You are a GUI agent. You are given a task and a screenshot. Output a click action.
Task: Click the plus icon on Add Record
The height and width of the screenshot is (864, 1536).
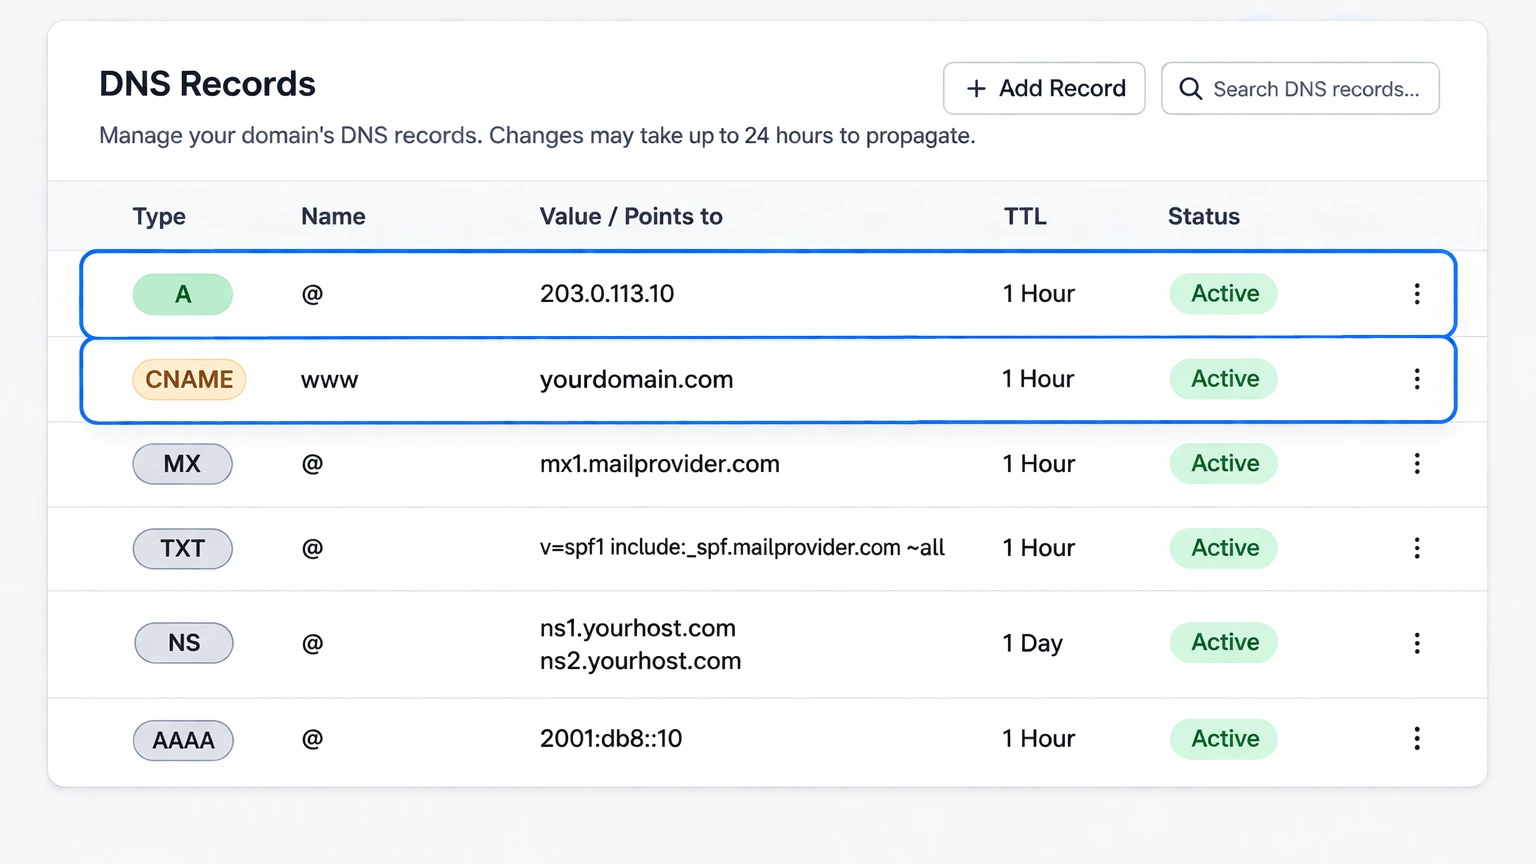click(975, 88)
